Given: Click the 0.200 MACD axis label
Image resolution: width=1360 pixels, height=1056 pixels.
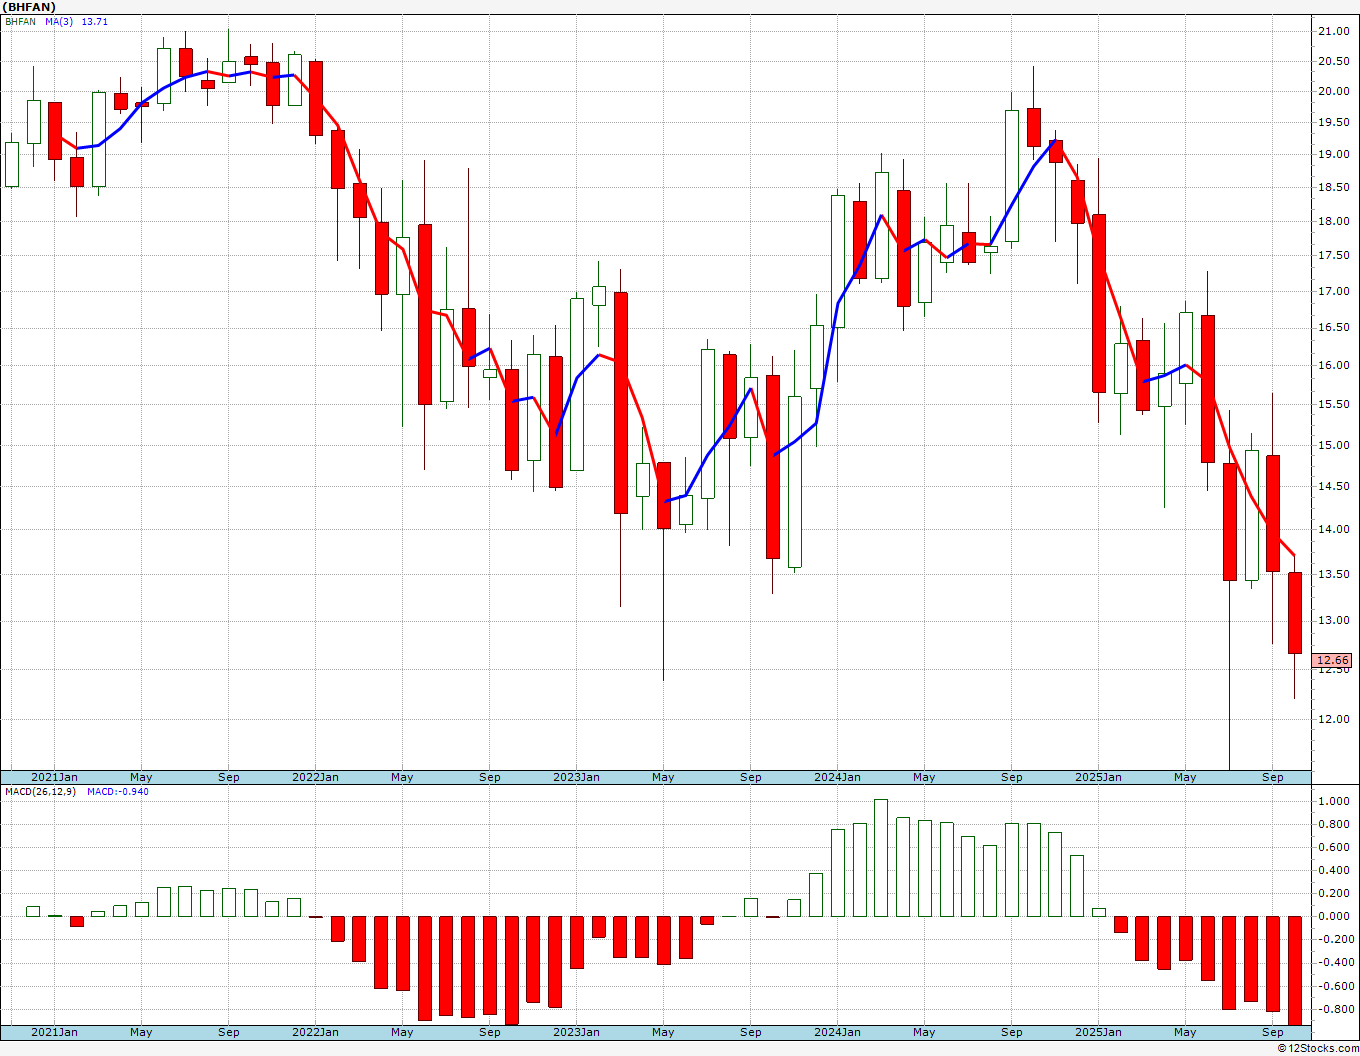Looking at the screenshot, I should tap(1334, 894).
